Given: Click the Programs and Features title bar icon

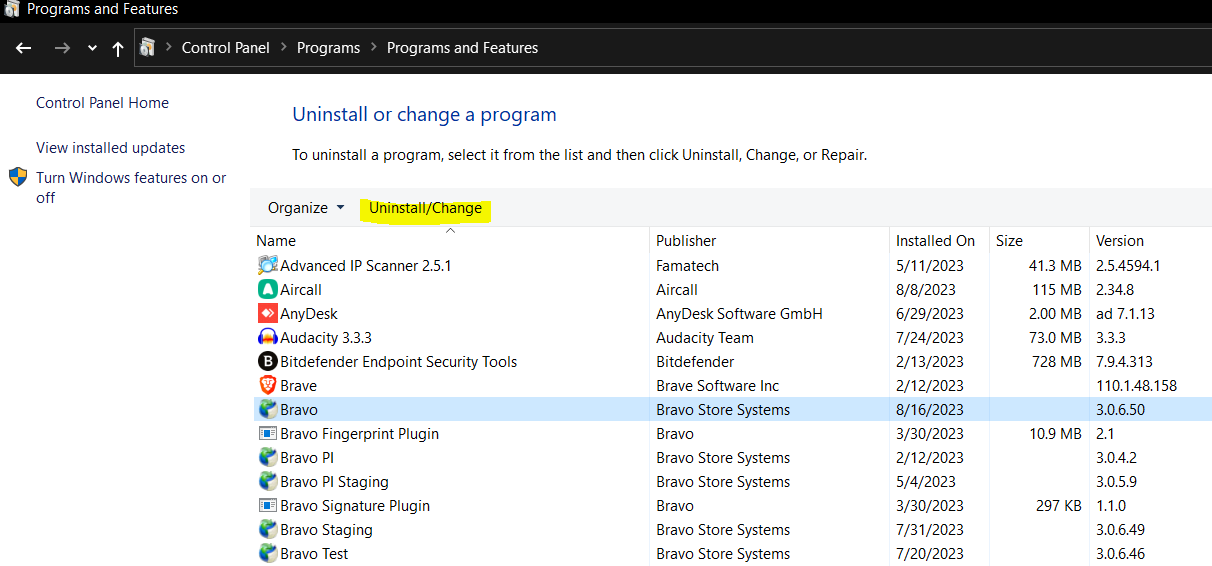Looking at the screenshot, I should tap(11, 9).
